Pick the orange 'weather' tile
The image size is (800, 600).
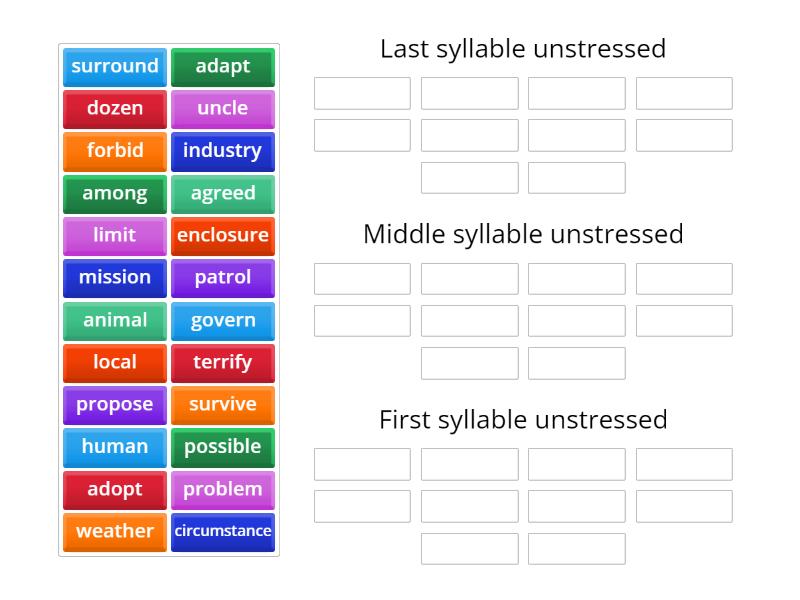click(115, 532)
